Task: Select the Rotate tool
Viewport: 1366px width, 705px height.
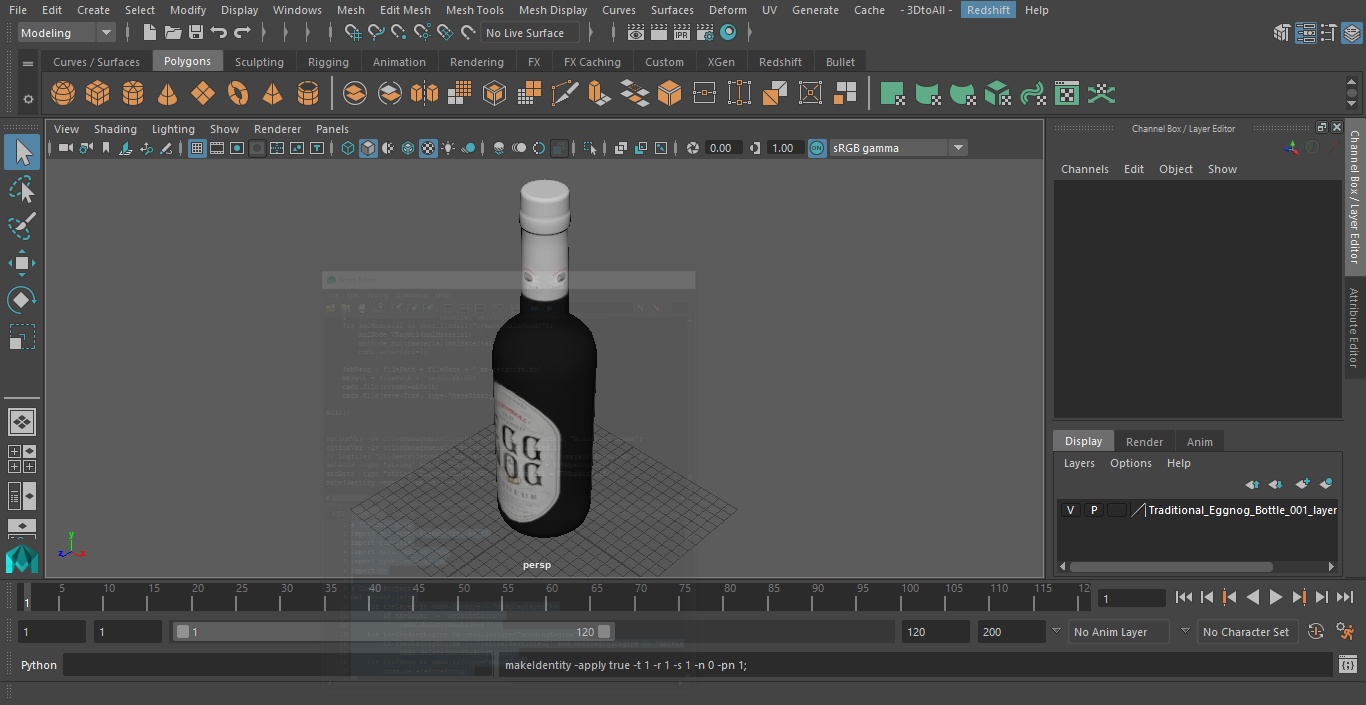Action: (22, 300)
